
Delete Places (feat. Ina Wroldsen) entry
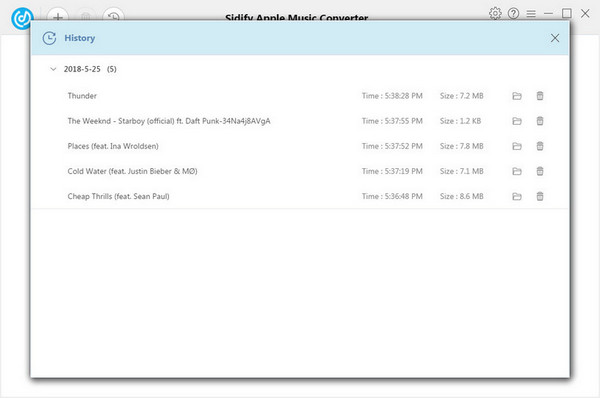click(540, 146)
